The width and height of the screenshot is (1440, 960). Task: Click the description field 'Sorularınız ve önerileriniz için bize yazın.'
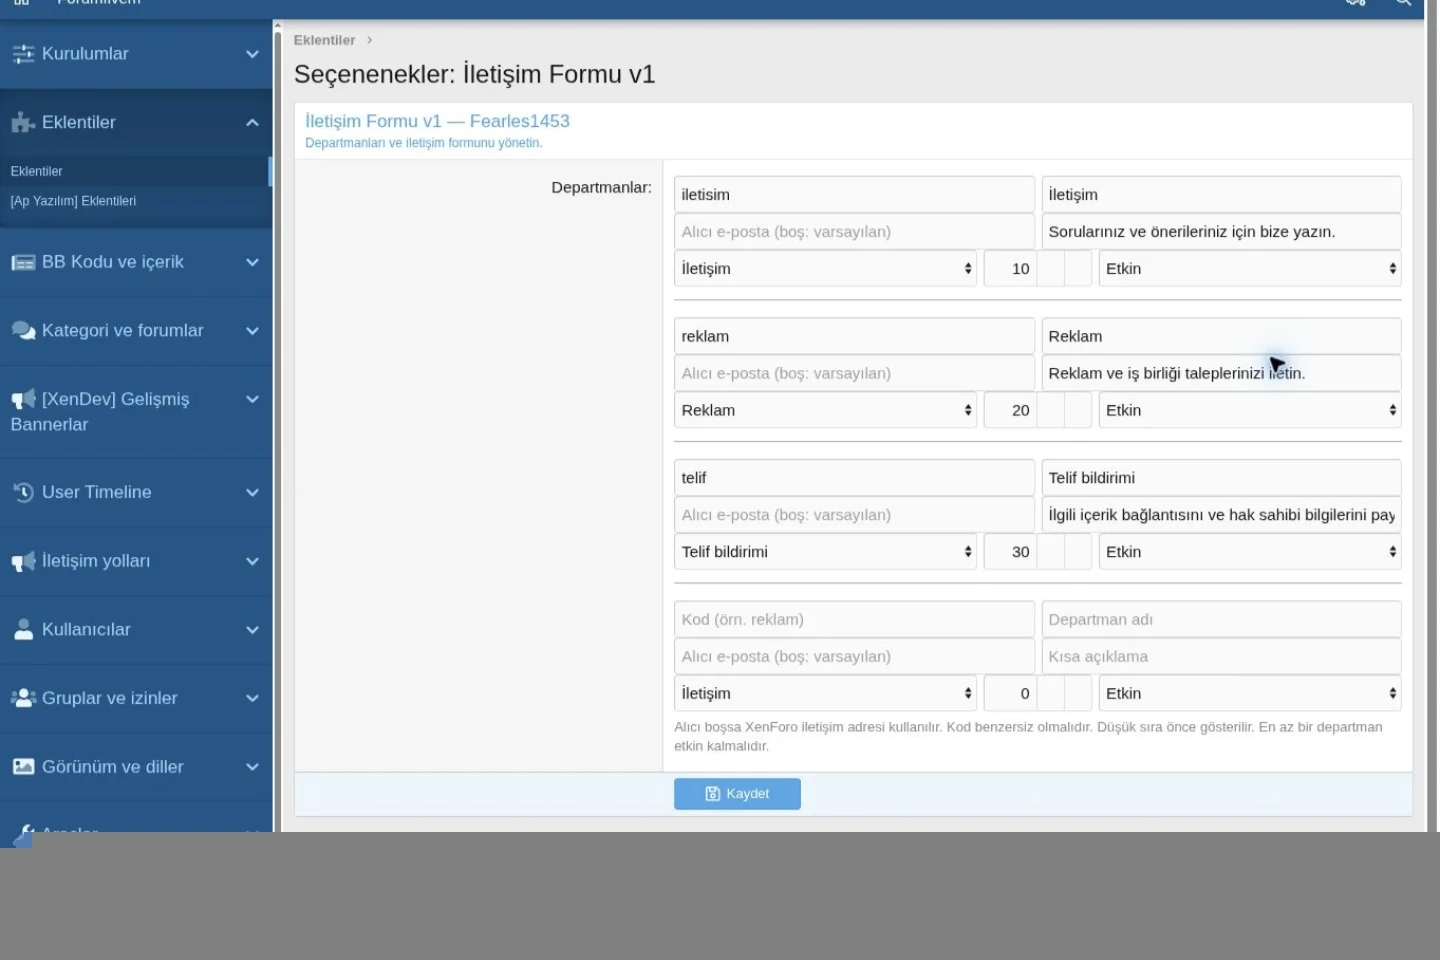pyautogui.click(x=1221, y=231)
